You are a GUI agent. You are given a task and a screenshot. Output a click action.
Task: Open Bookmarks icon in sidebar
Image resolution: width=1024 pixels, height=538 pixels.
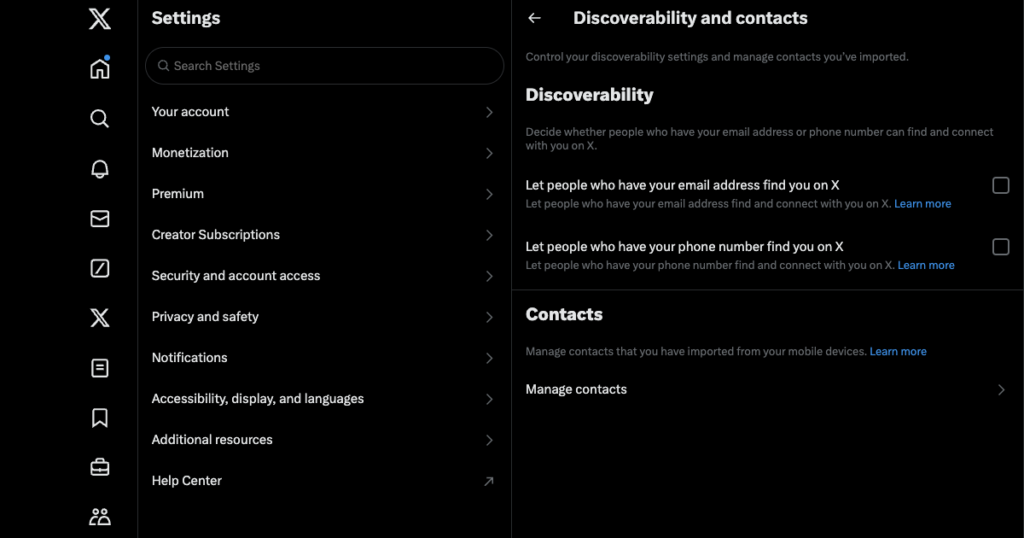(100, 418)
